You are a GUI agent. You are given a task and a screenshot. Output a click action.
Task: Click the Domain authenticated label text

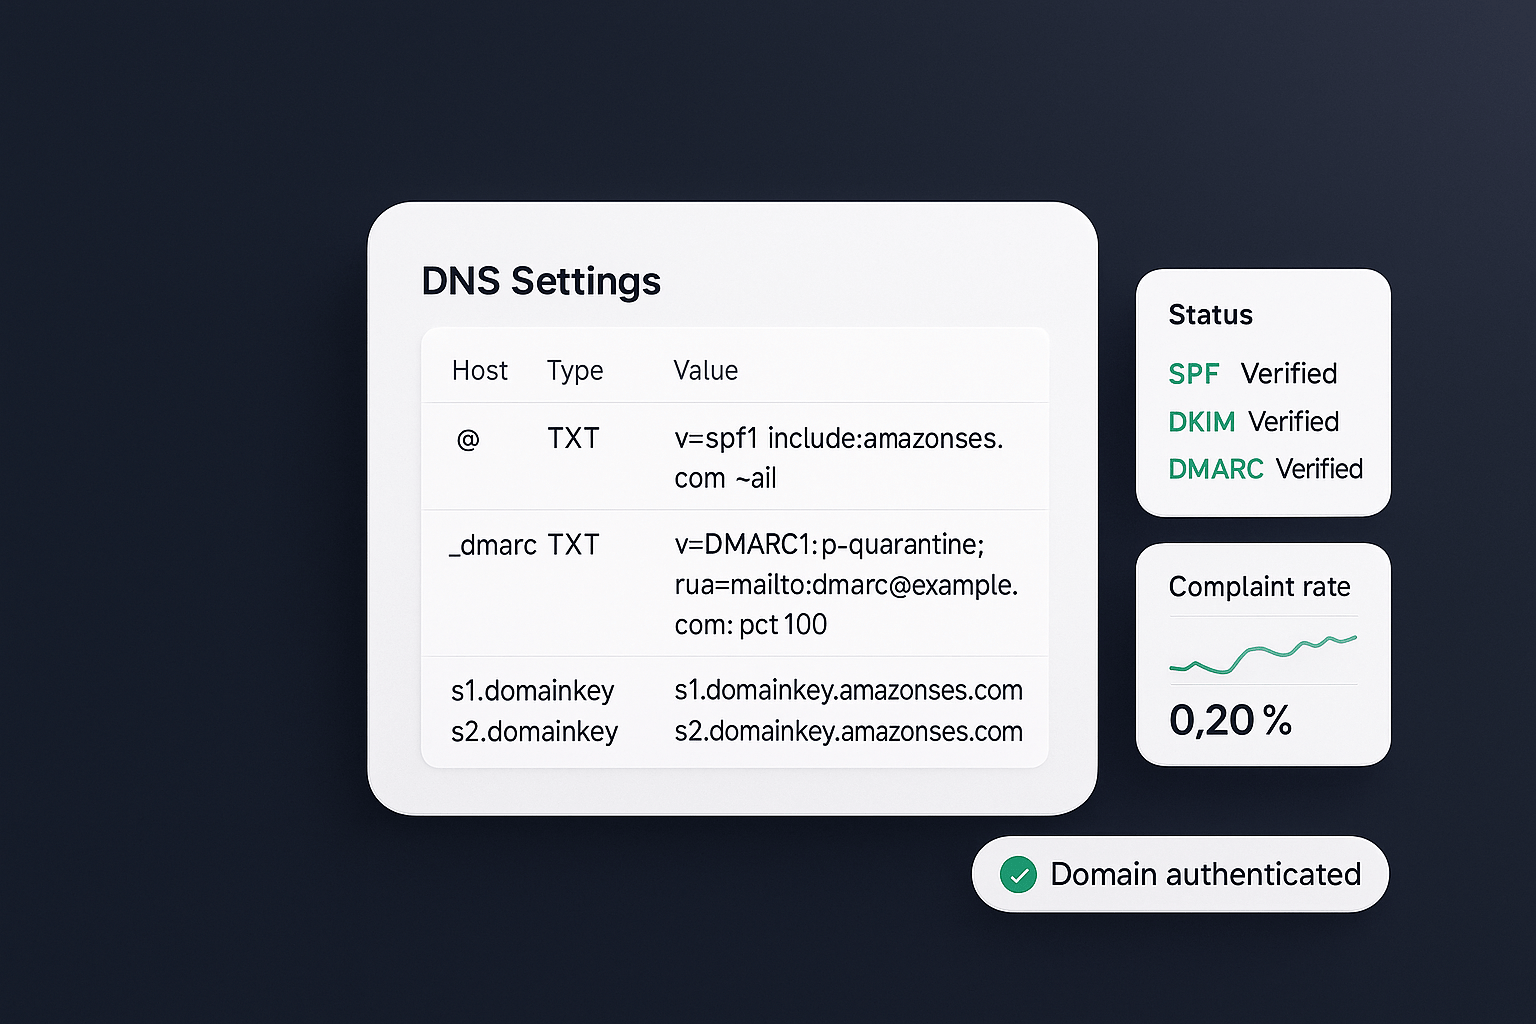coord(1205,875)
